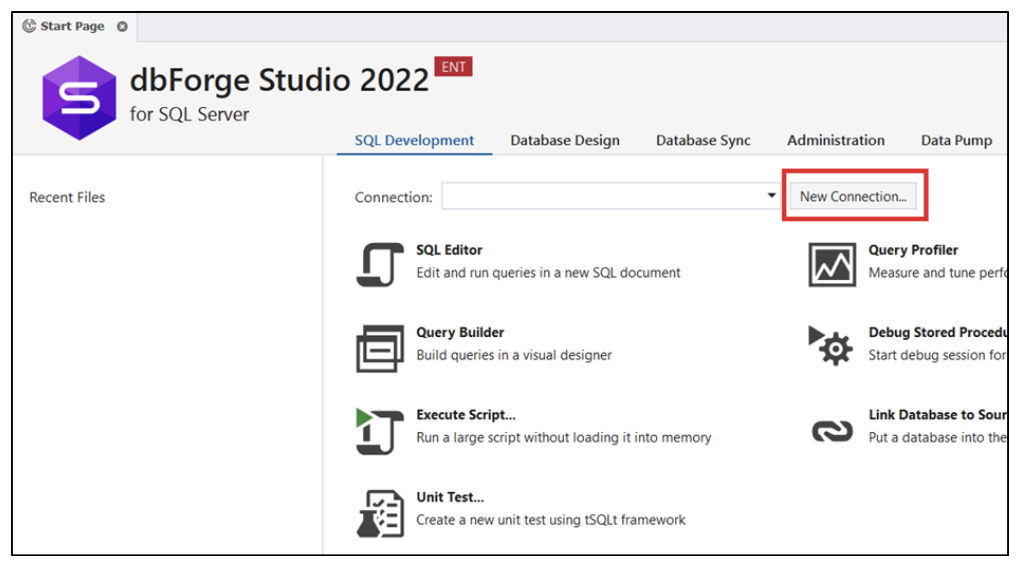Click the Unit Test... title
Viewport: 1020px width, 568px height.
450,497
